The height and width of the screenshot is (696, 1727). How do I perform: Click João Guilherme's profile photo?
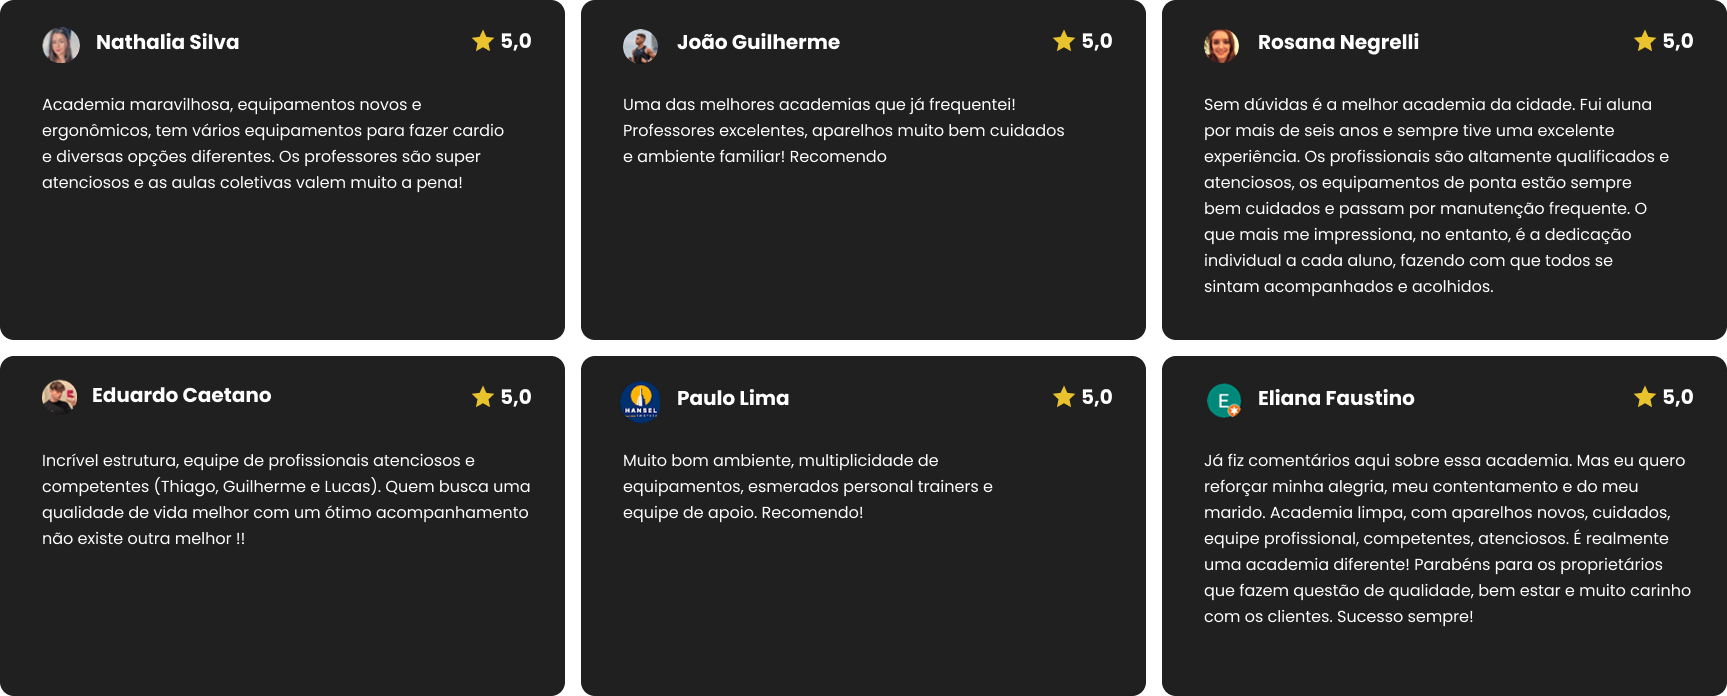pos(640,46)
